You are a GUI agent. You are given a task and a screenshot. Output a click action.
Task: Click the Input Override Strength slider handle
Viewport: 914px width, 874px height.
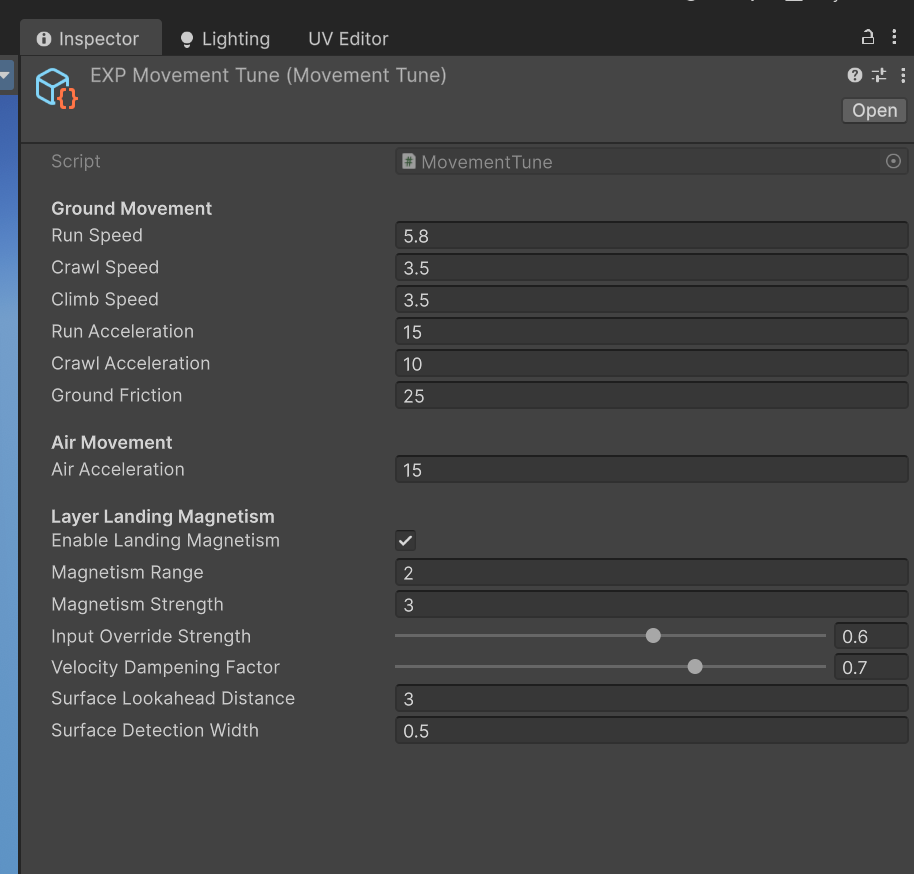tap(653, 636)
